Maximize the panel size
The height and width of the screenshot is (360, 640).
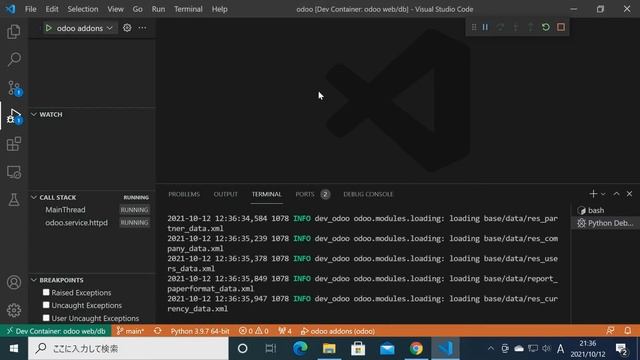pyautogui.click(x=616, y=194)
